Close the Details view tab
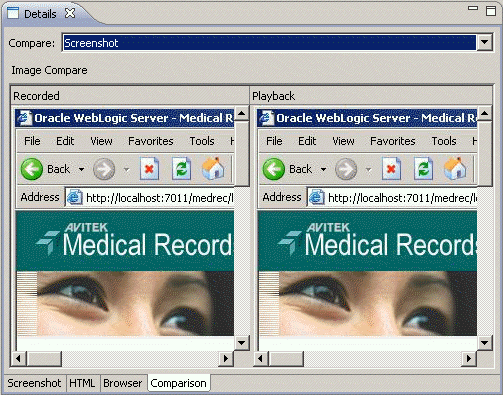The height and width of the screenshot is (395, 503). click(70, 13)
